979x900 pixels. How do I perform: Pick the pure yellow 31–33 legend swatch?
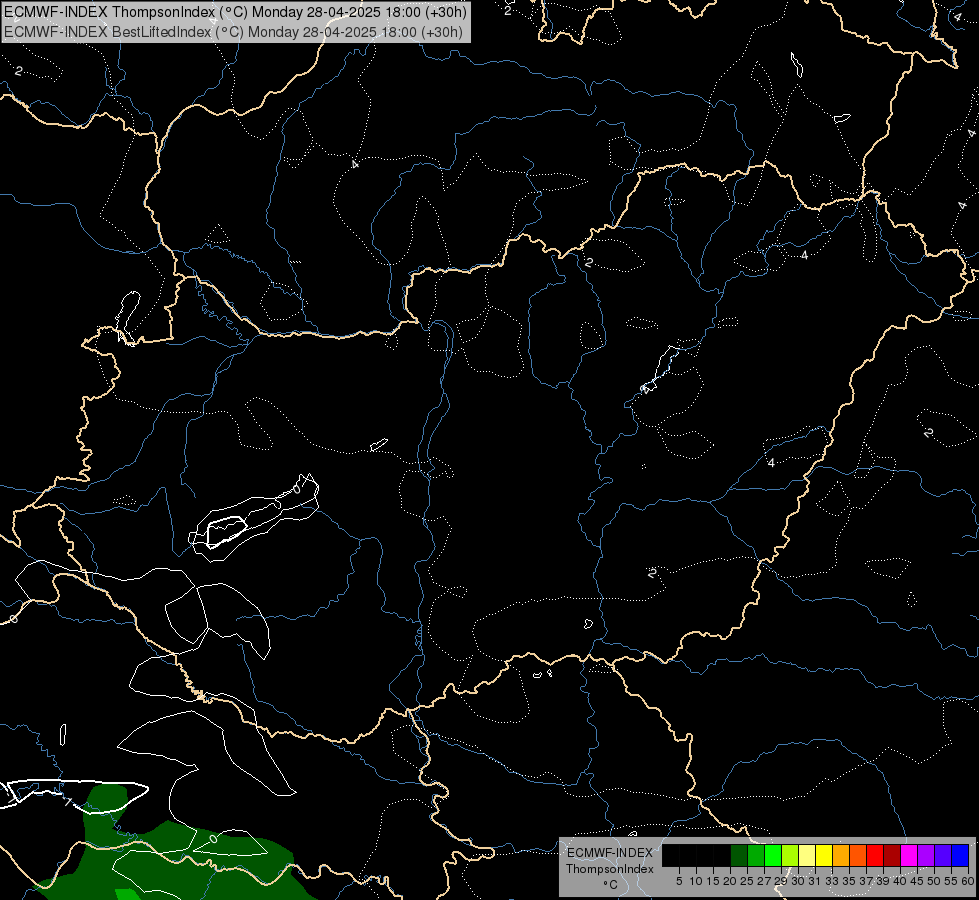(824, 855)
